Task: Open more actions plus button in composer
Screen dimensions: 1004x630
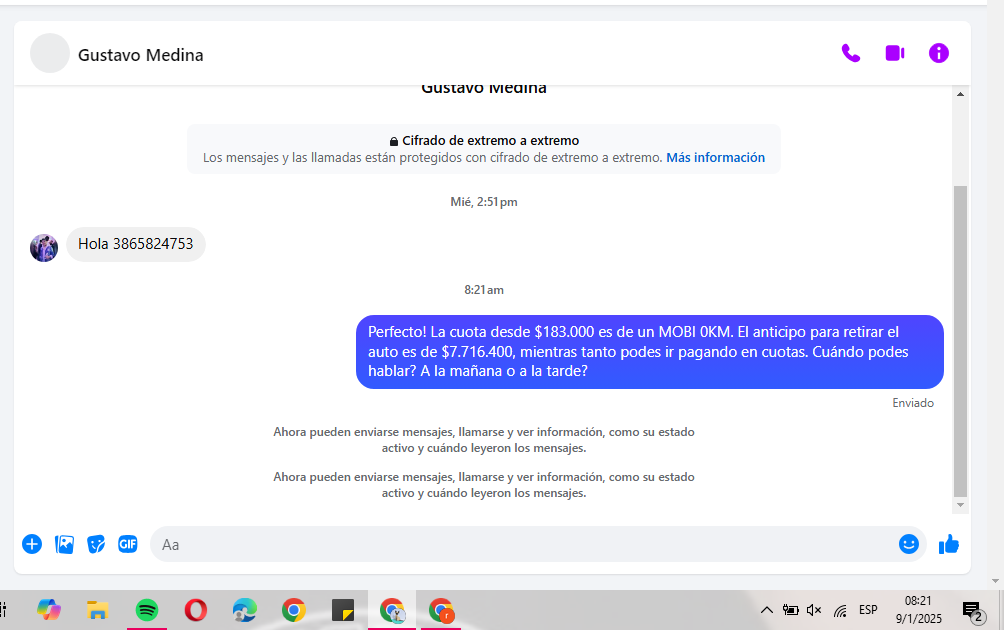Action: (x=32, y=544)
